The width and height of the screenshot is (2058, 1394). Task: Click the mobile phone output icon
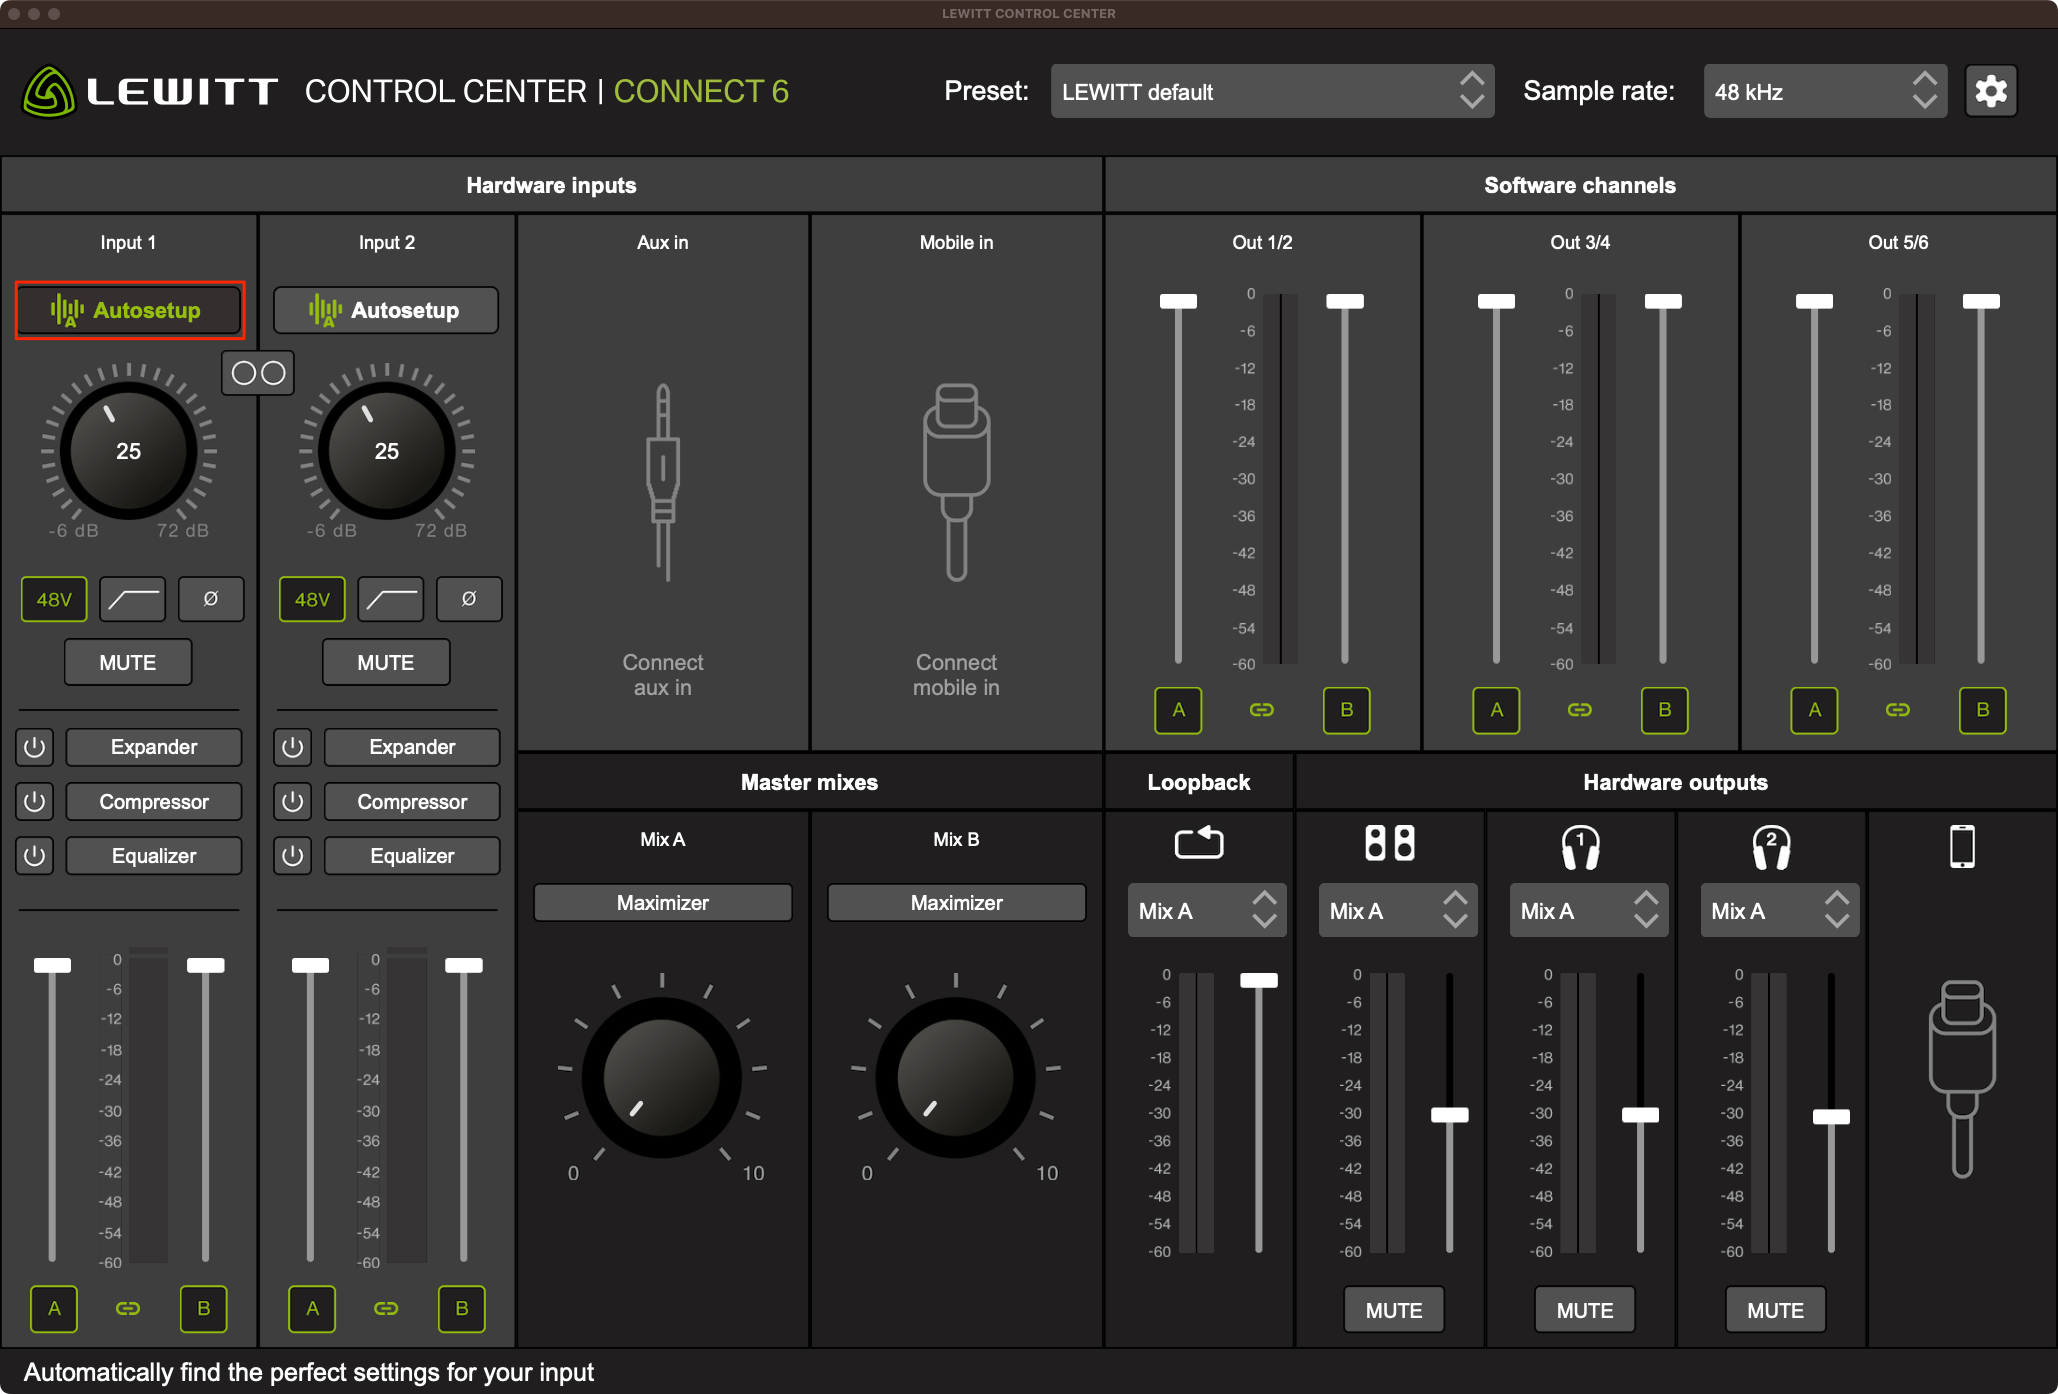click(x=1962, y=847)
